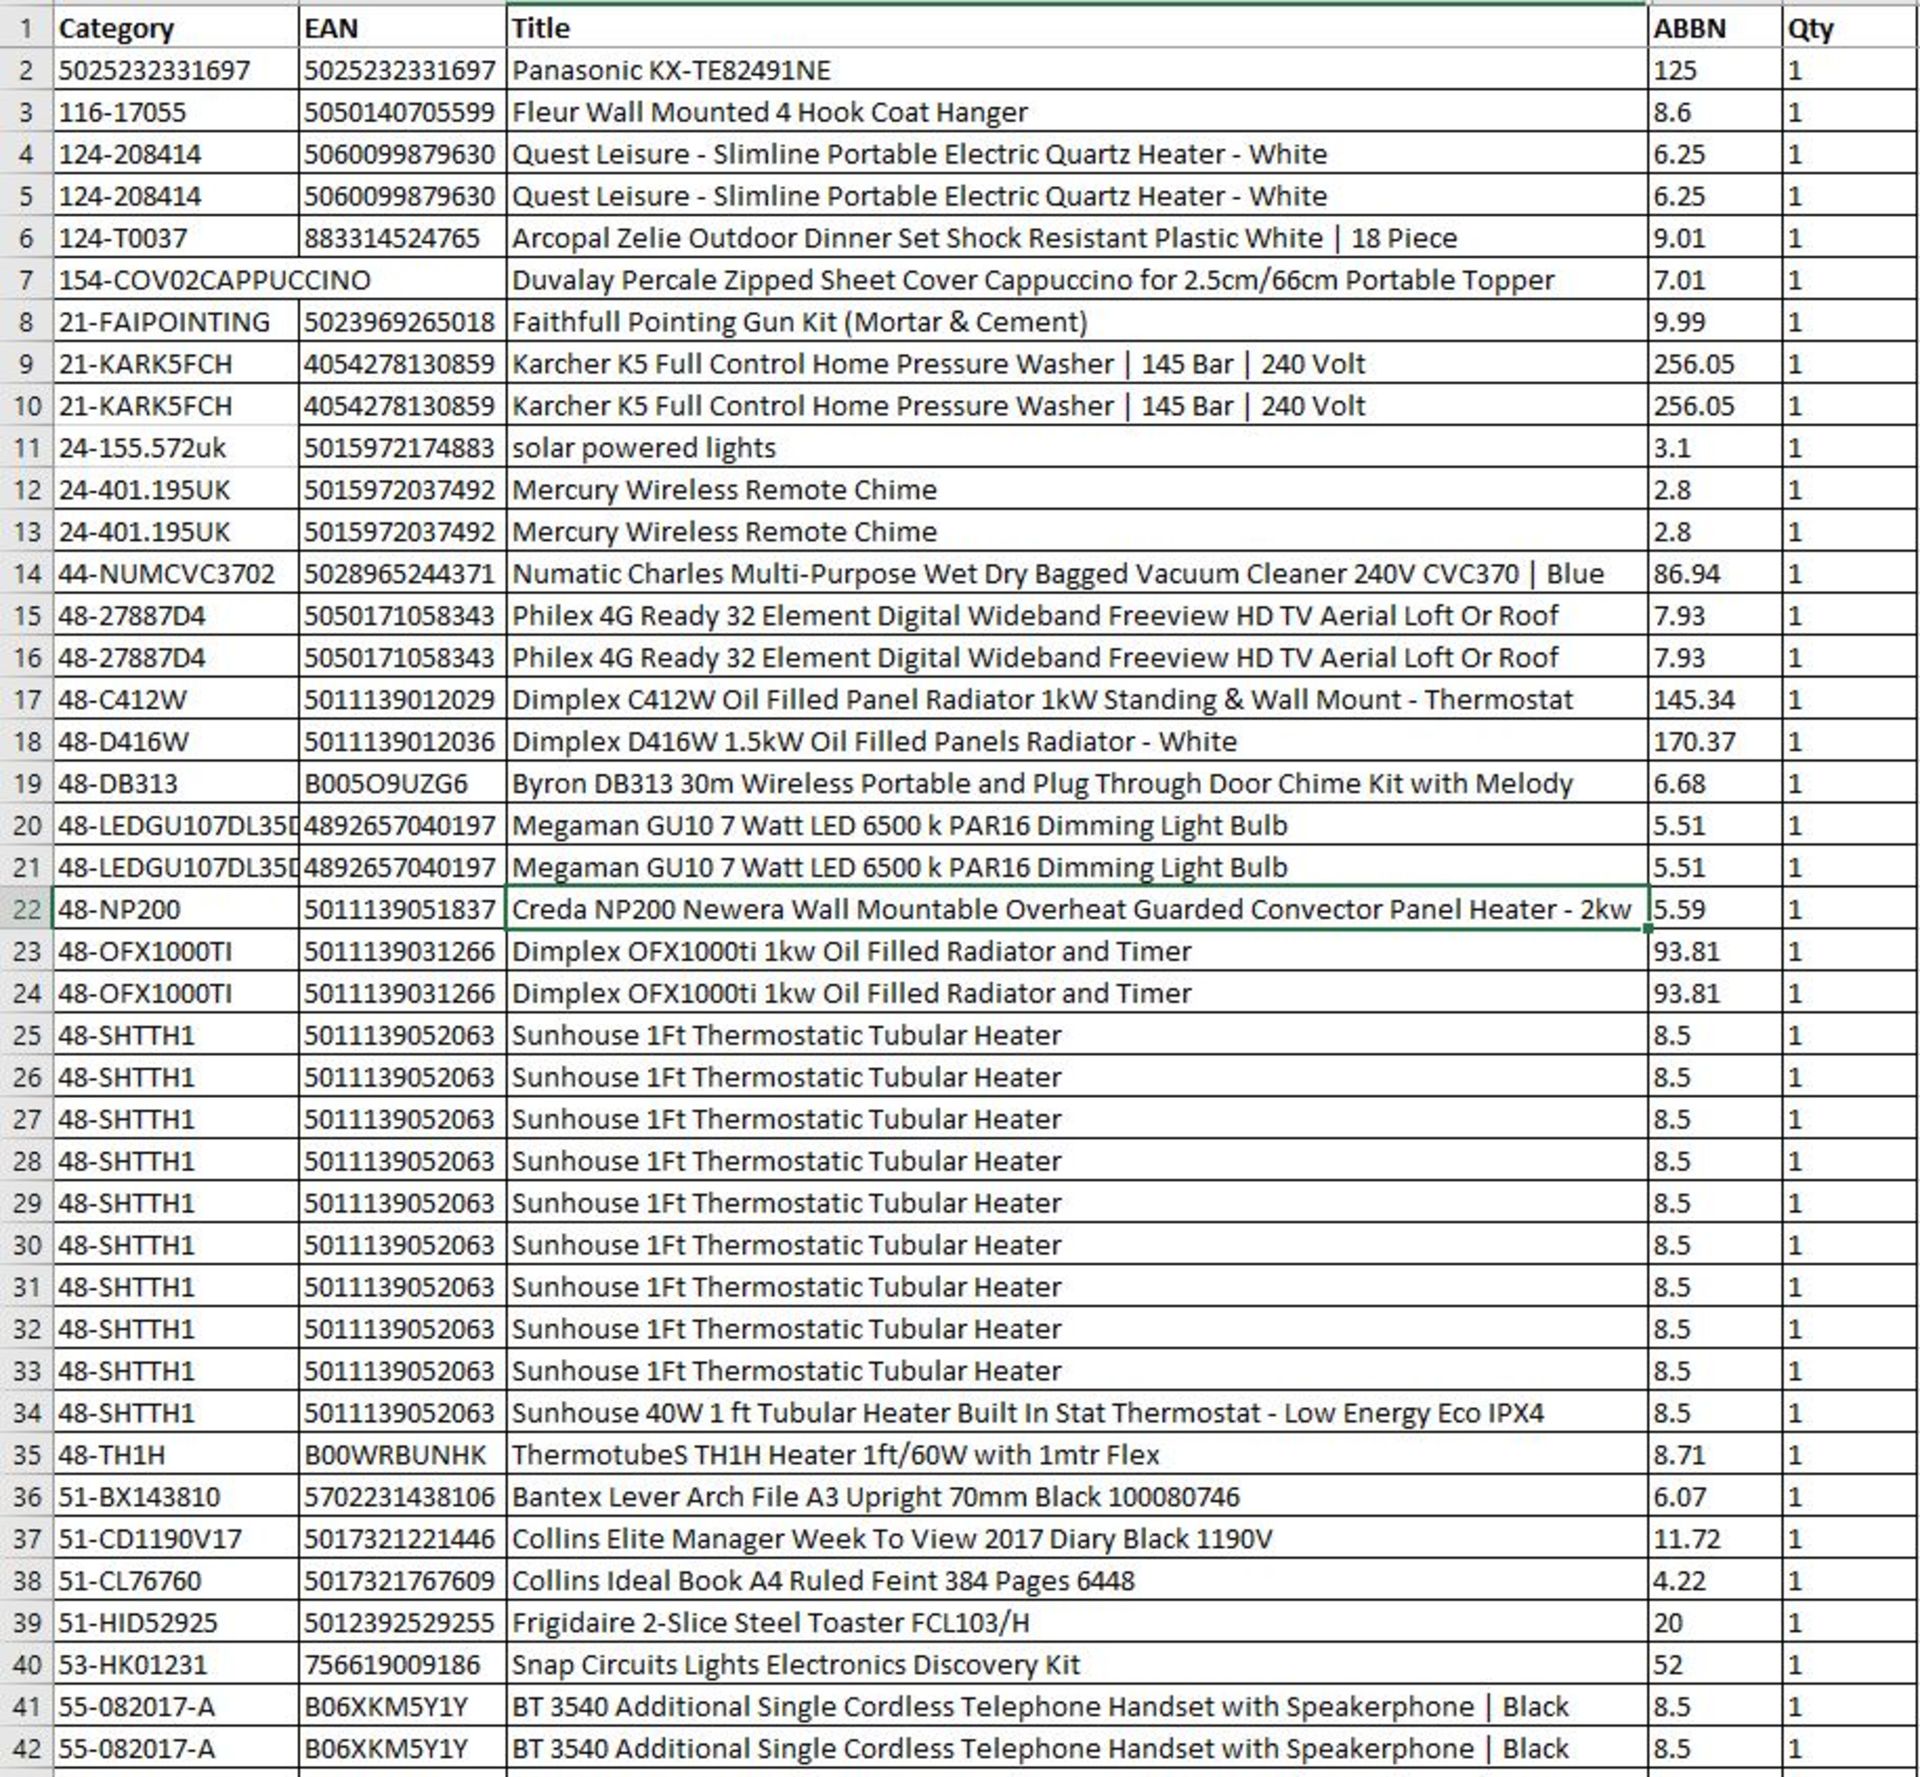The width and height of the screenshot is (1920, 1777).
Task: Select the Category header cell
Action: pyautogui.click(x=176, y=28)
